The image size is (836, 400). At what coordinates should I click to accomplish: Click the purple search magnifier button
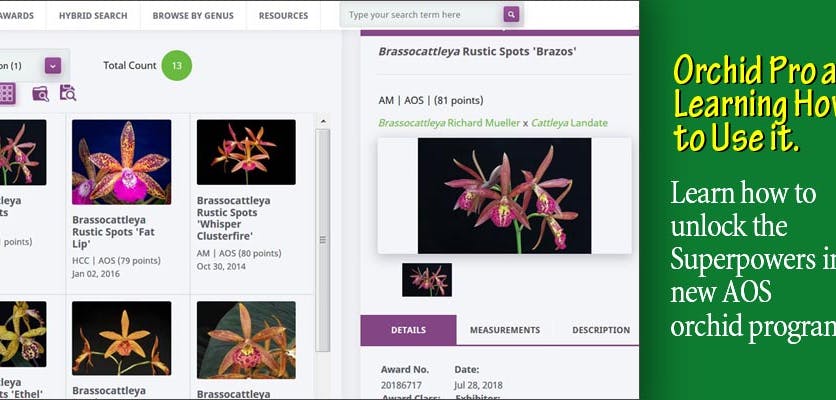[512, 15]
